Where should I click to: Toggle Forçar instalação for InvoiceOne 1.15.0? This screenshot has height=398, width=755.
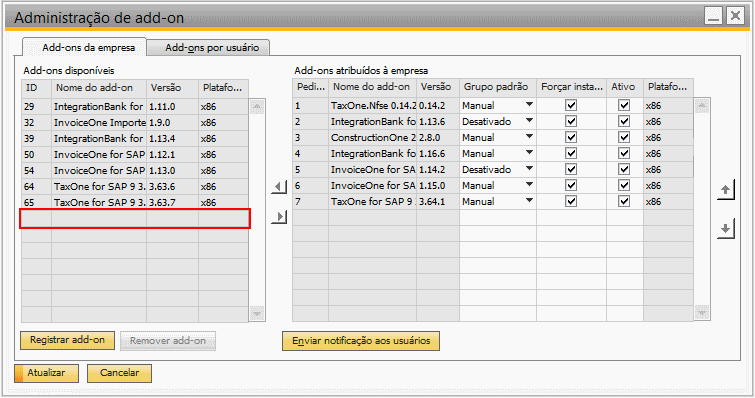point(571,185)
